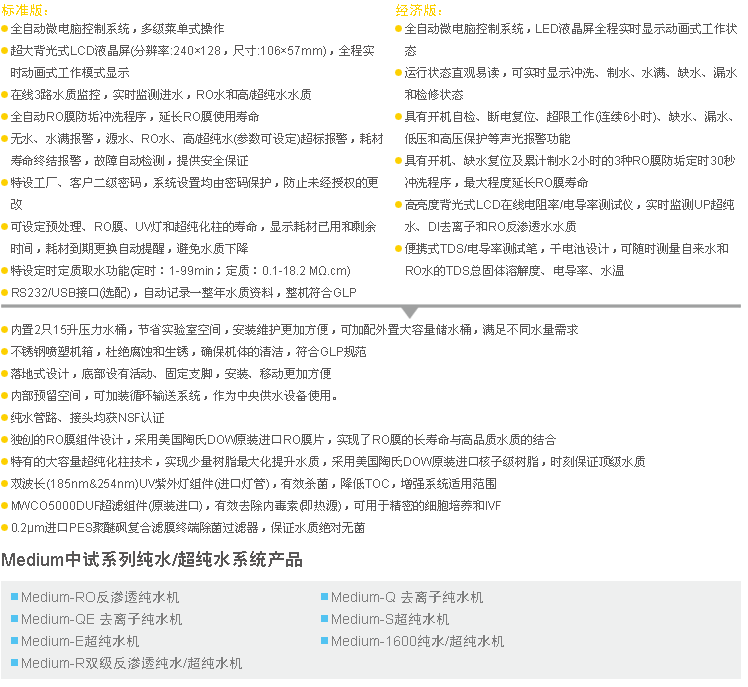Click the yellow bullet before RS232/USB接口 line
The width and height of the screenshot is (748, 687).
(x=5, y=293)
